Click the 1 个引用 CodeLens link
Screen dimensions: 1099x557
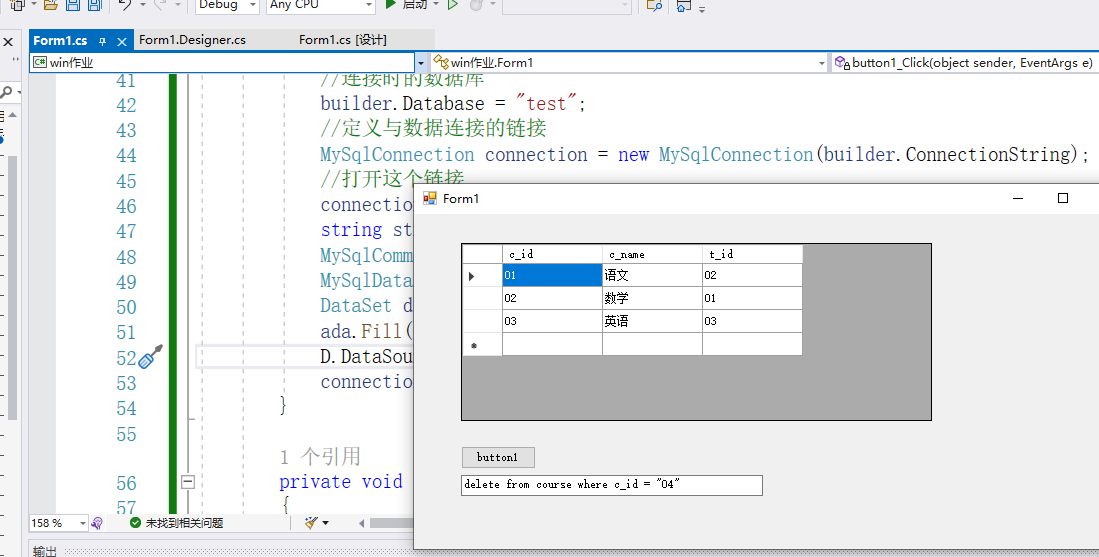(x=320, y=457)
